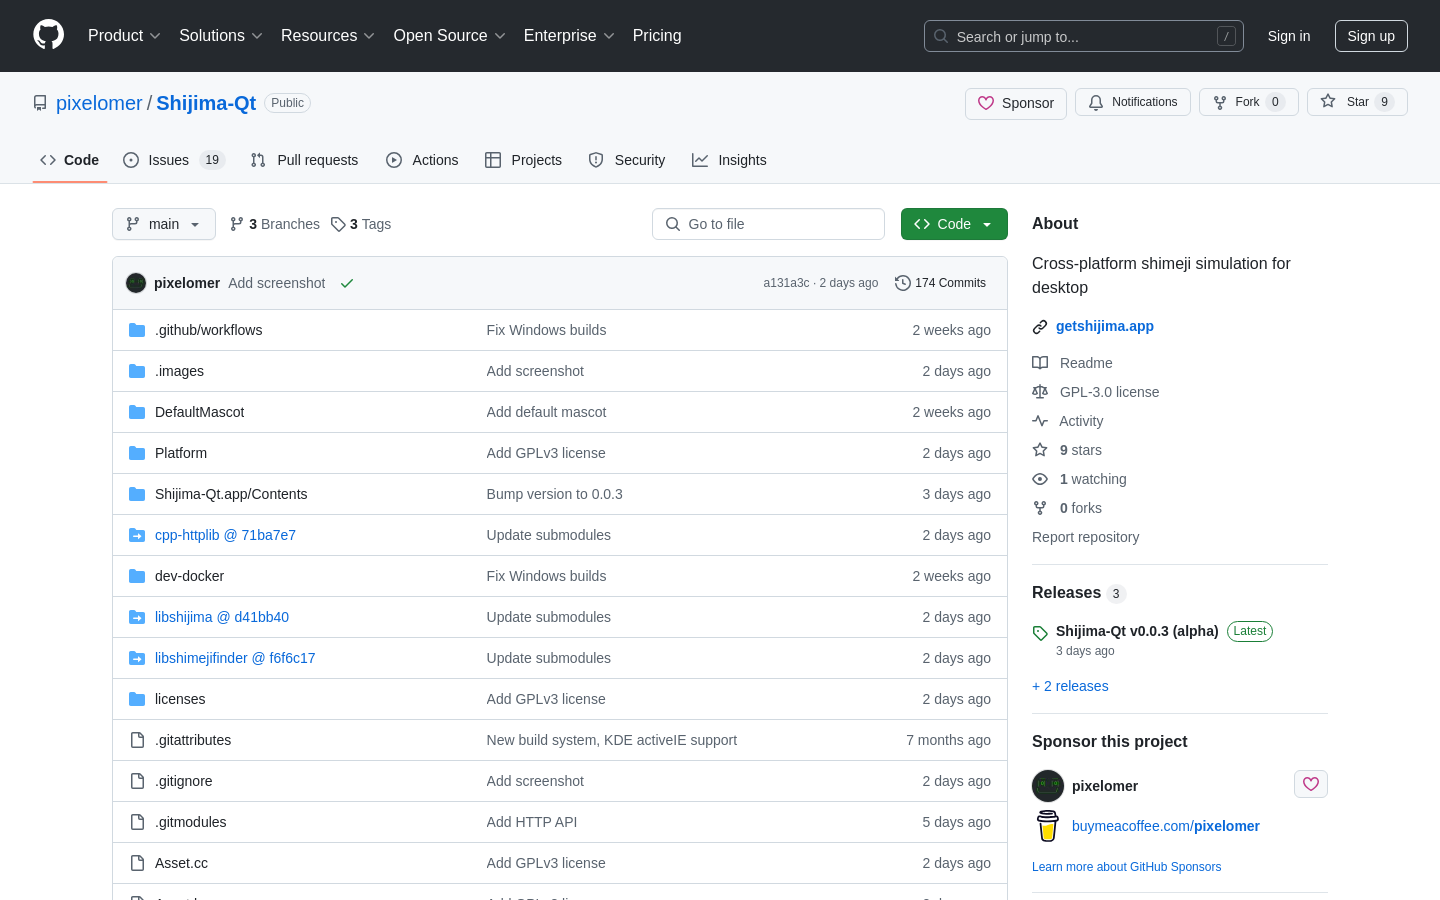This screenshot has height=900, width=1440.
Task: Open Shijima-Qt v0.0.3 (alpha) release
Action: click(x=1137, y=631)
